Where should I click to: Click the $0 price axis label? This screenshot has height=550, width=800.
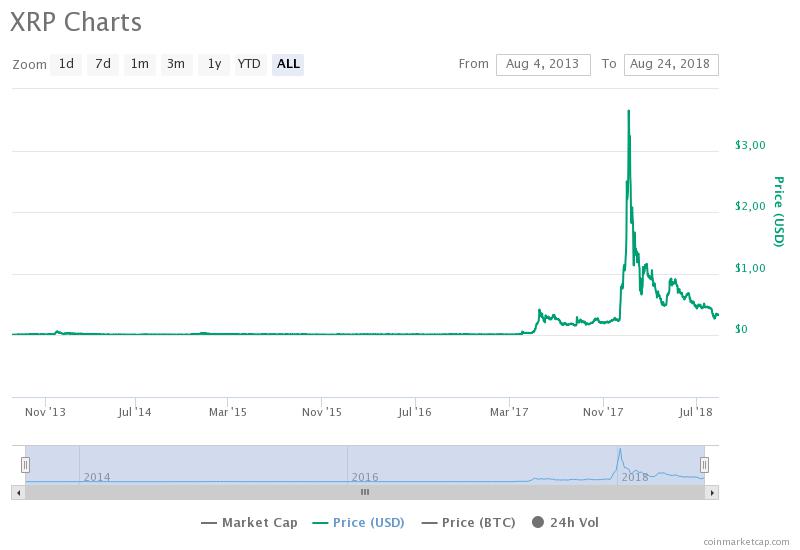pyautogui.click(x=741, y=329)
